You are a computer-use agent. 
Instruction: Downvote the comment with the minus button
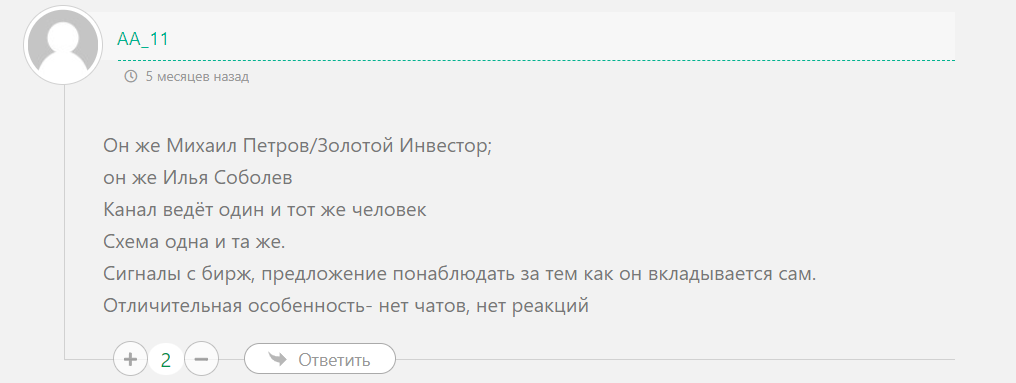coord(202,359)
